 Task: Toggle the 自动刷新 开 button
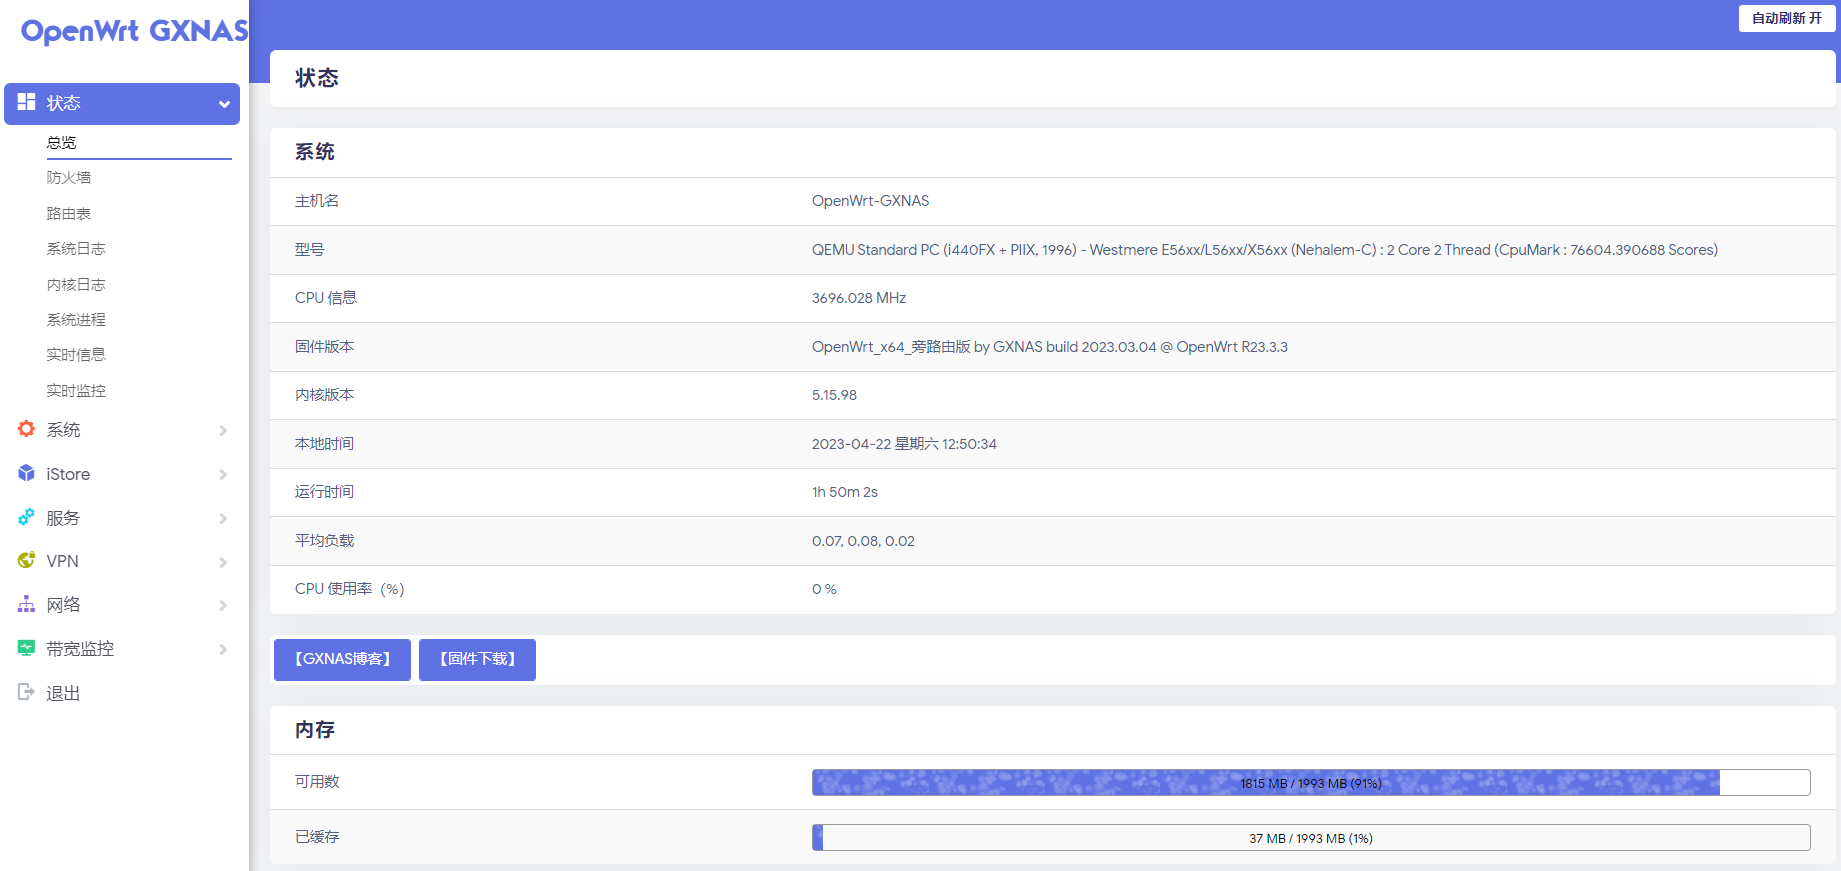pyautogui.click(x=1786, y=18)
